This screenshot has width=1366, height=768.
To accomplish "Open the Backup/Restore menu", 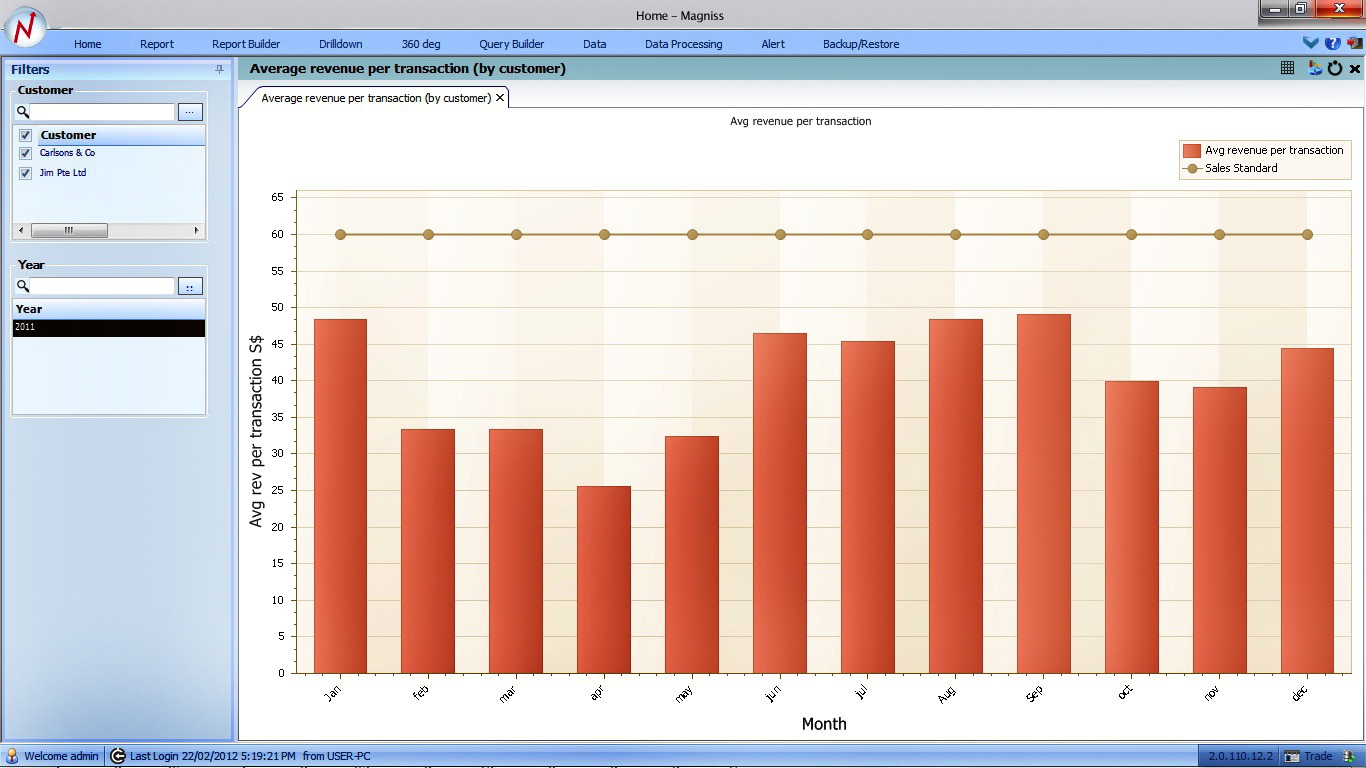I will point(861,44).
